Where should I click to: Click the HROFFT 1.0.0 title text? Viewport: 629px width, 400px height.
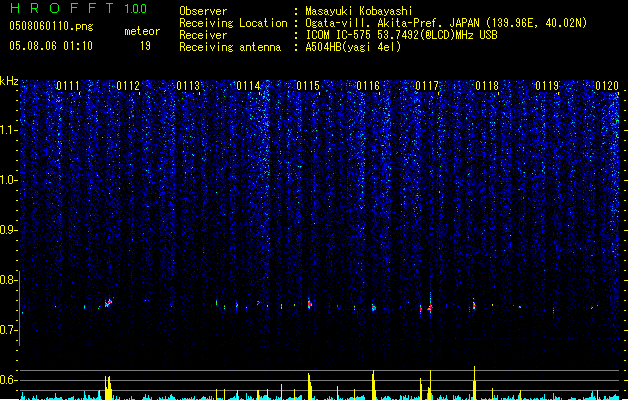click(79, 8)
